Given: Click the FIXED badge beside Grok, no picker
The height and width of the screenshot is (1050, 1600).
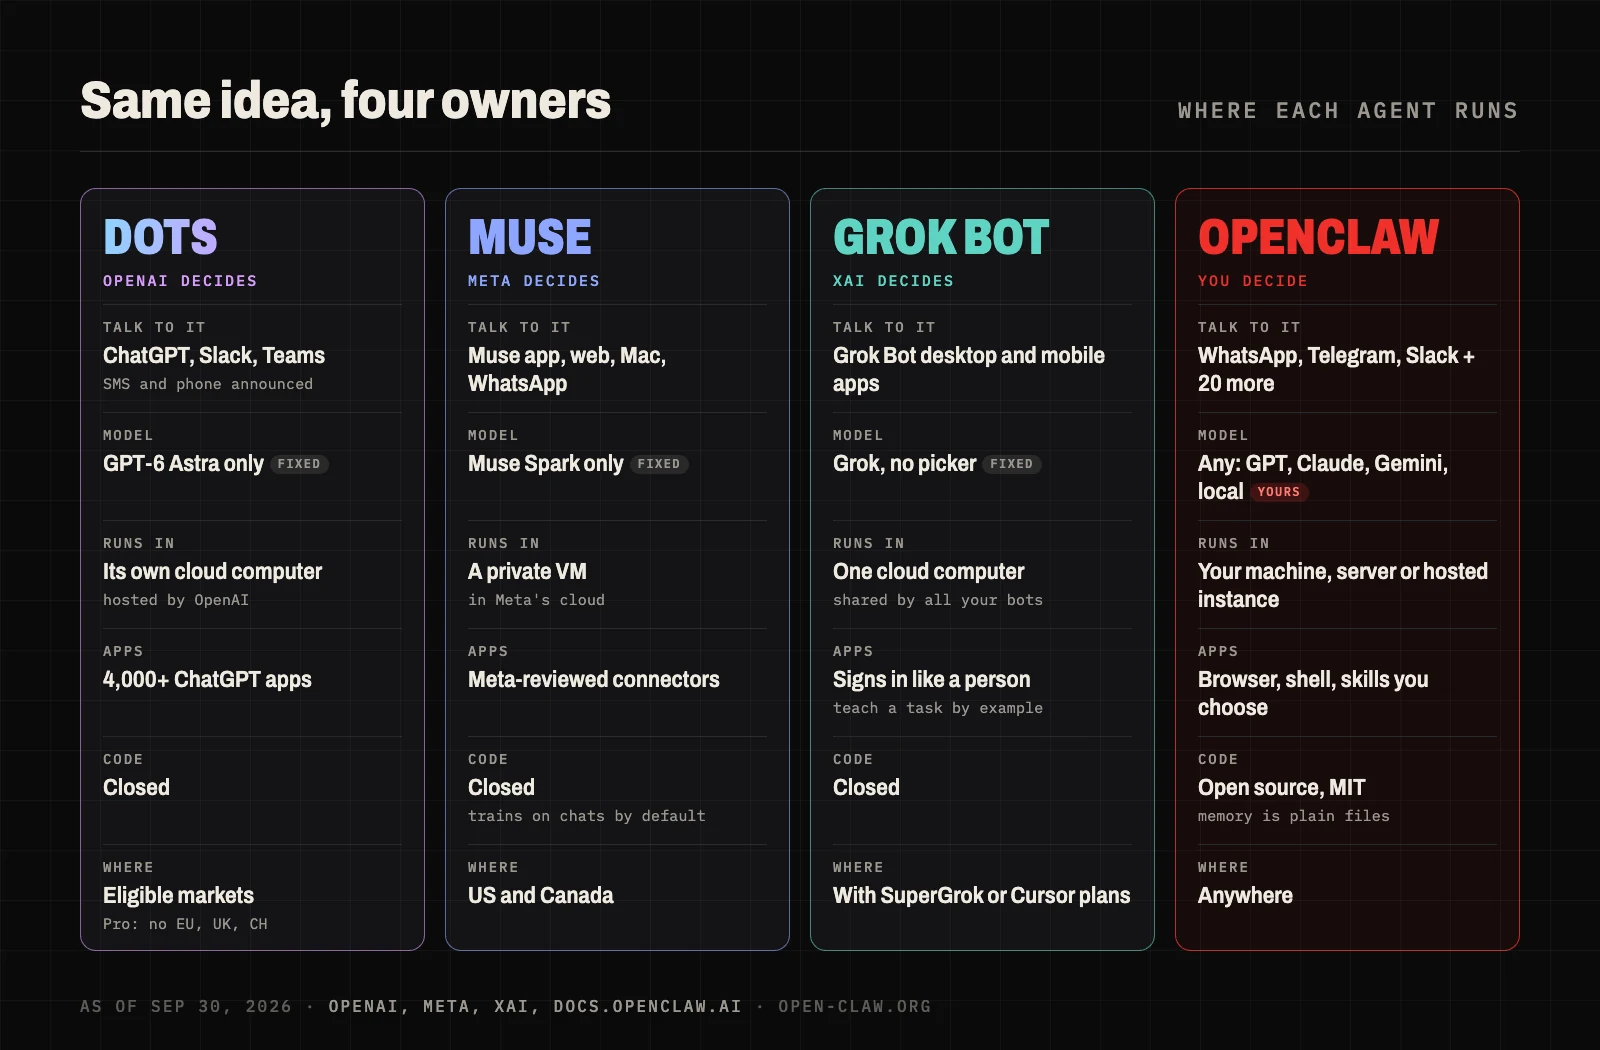Looking at the screenshot, I should click(x=1012, y=464).
